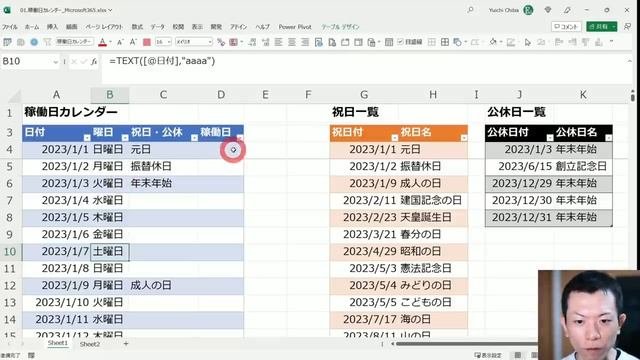Image resolution: width=640 pixels, height=360 pixels.
Task: Select cell 2023/12/29
Action: (x=520, y=183)
